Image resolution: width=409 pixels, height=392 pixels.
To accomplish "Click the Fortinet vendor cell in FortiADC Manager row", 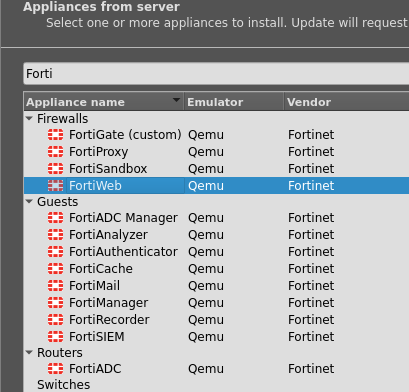I will (311, 218).
